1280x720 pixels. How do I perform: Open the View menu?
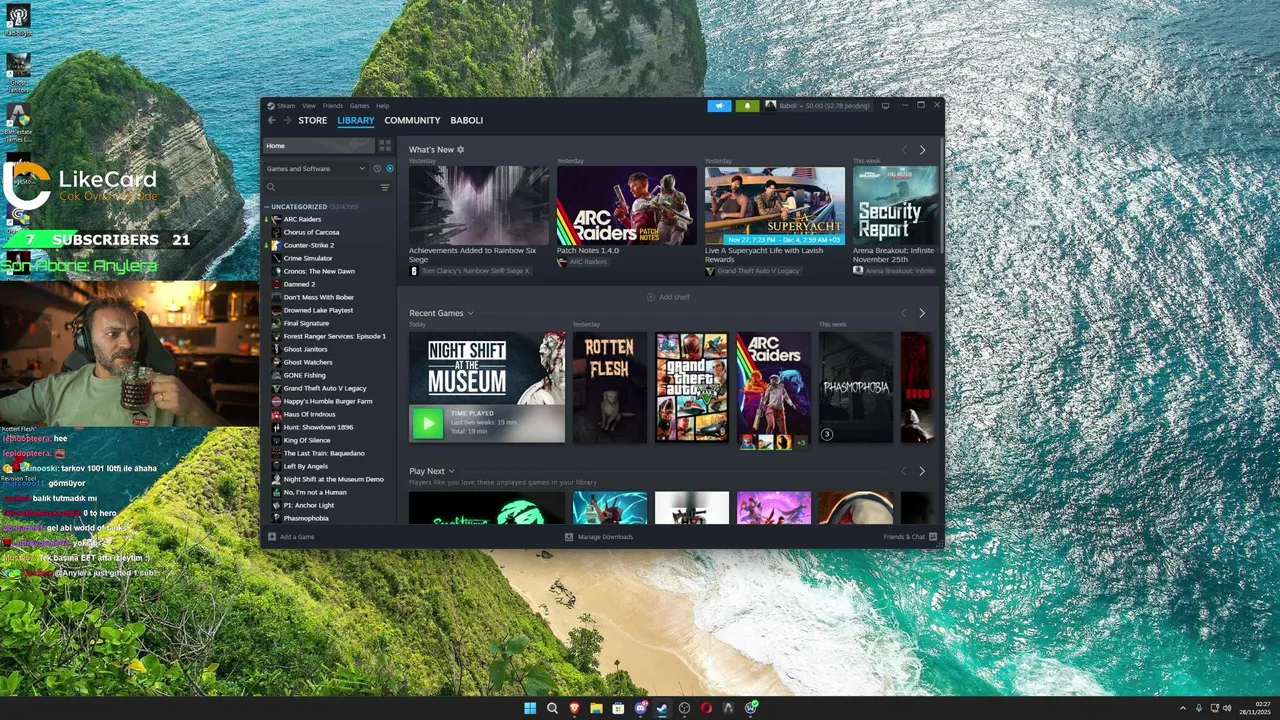[309, 105]
